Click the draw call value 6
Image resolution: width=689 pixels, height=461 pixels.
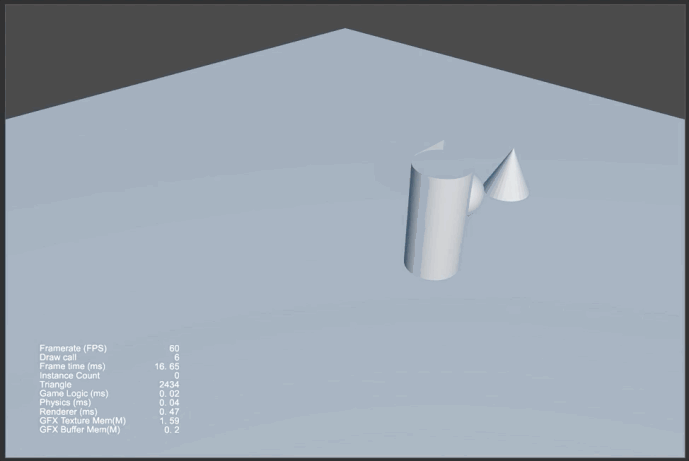pos(177,357)
